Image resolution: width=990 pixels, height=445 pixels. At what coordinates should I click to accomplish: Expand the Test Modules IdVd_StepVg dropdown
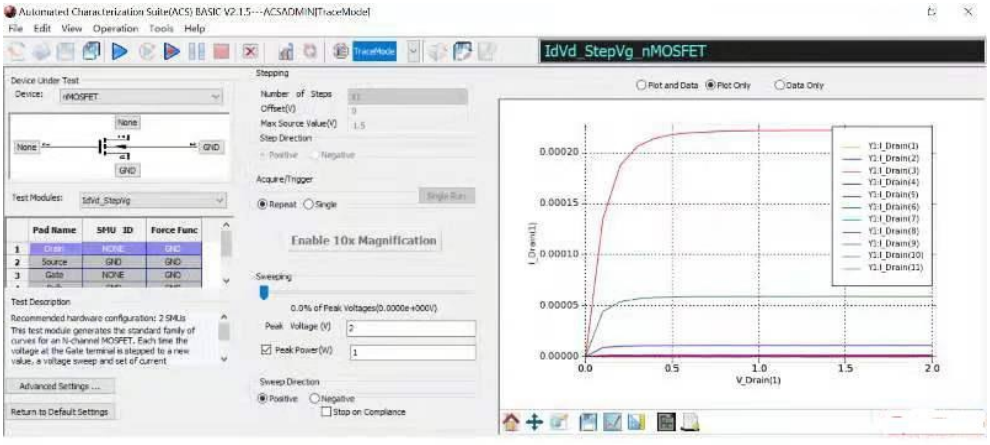[x=216, y=200]
